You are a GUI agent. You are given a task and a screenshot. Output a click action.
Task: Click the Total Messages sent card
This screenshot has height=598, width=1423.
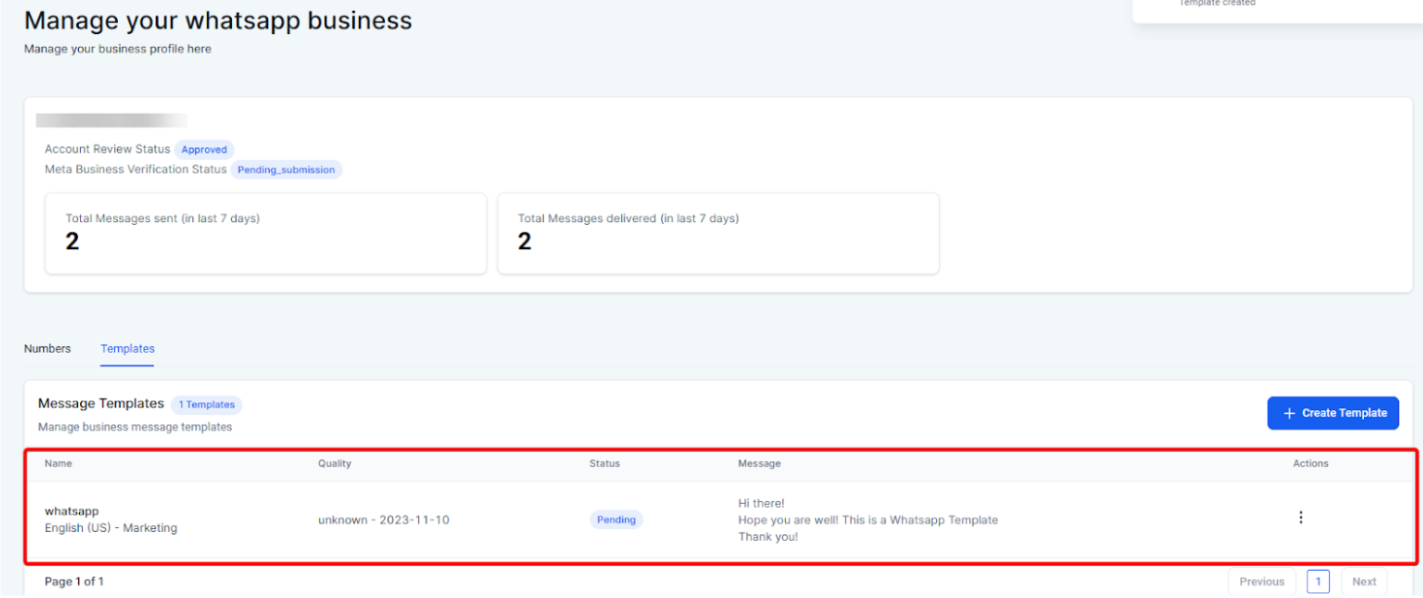266,233
